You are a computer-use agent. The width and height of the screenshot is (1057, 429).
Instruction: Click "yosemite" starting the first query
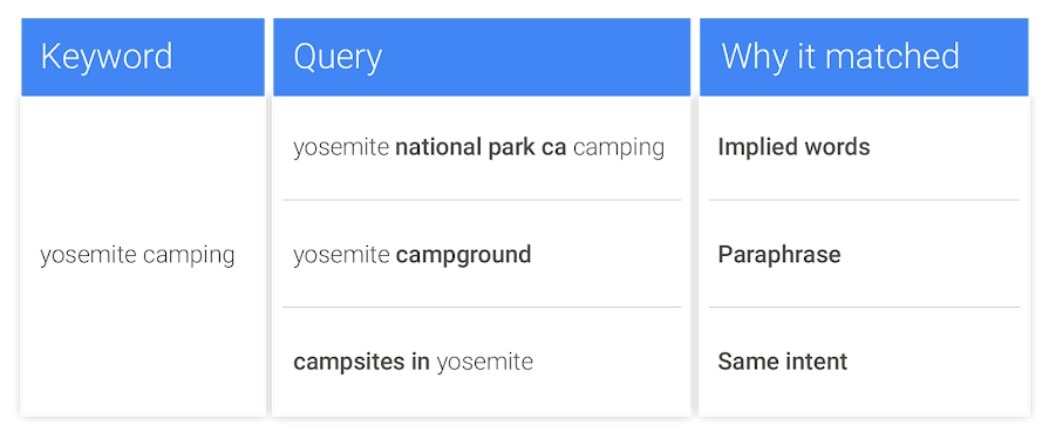click(341, 148)
